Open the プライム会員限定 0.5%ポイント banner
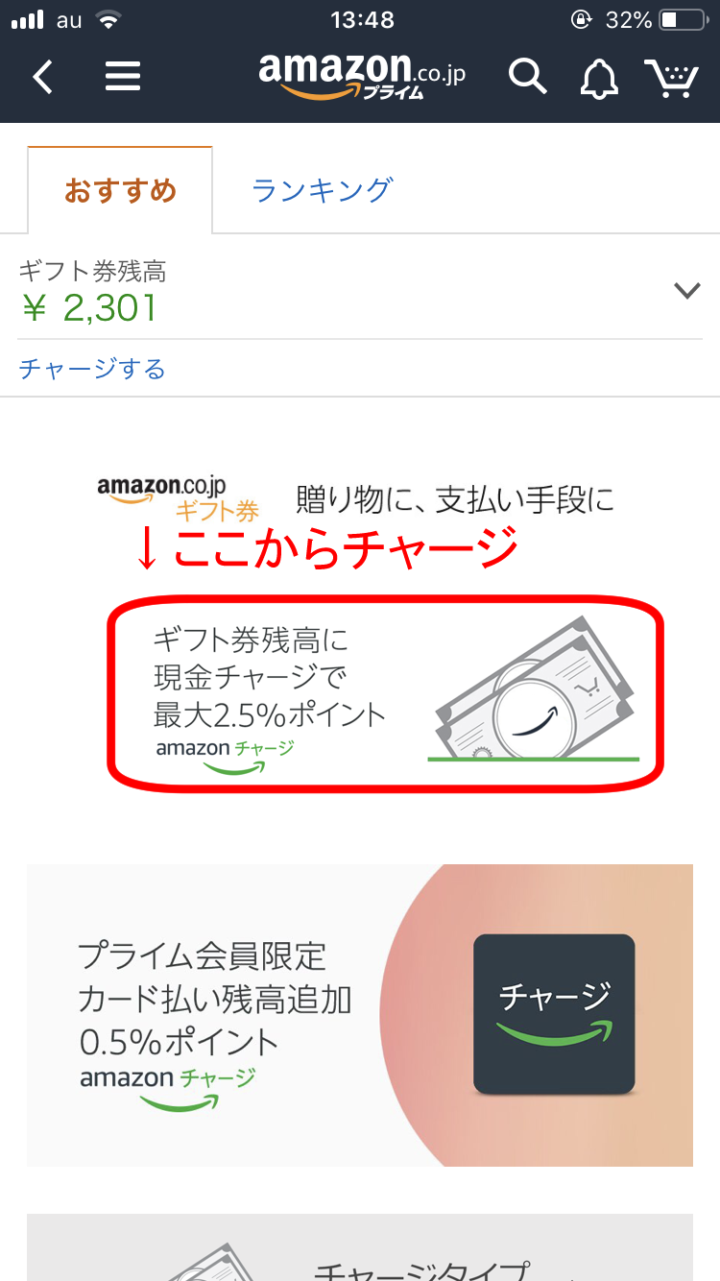 click(360, 1015)
